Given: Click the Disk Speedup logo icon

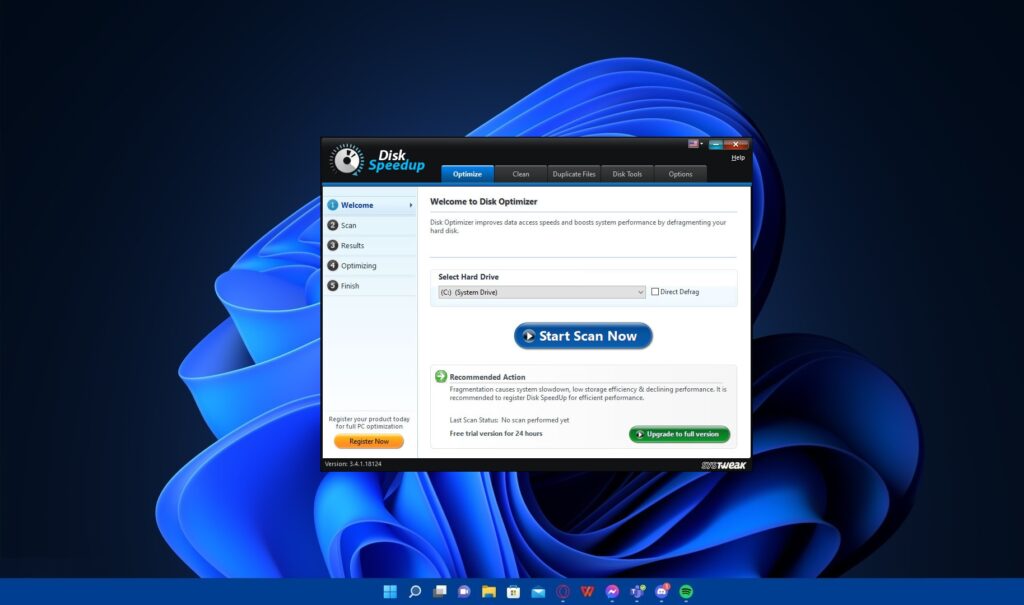Looking at the screenshot, I should tap(347, 160).
